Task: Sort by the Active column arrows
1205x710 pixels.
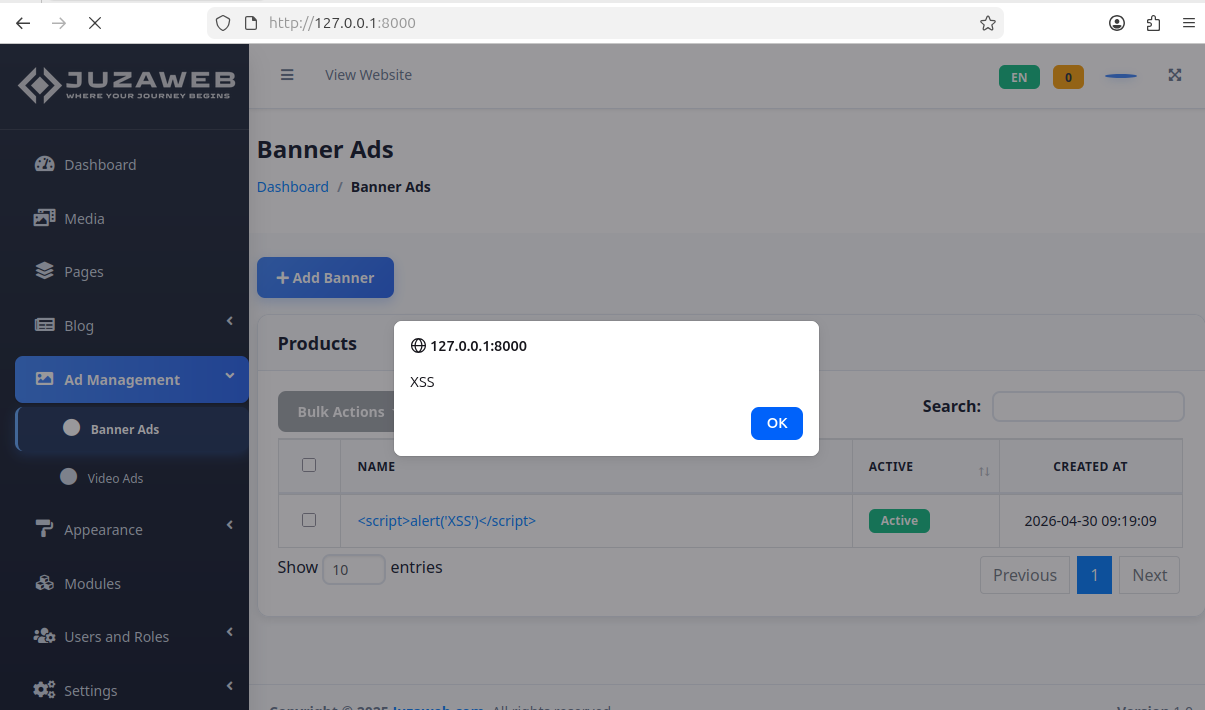Action: point(984,471)
